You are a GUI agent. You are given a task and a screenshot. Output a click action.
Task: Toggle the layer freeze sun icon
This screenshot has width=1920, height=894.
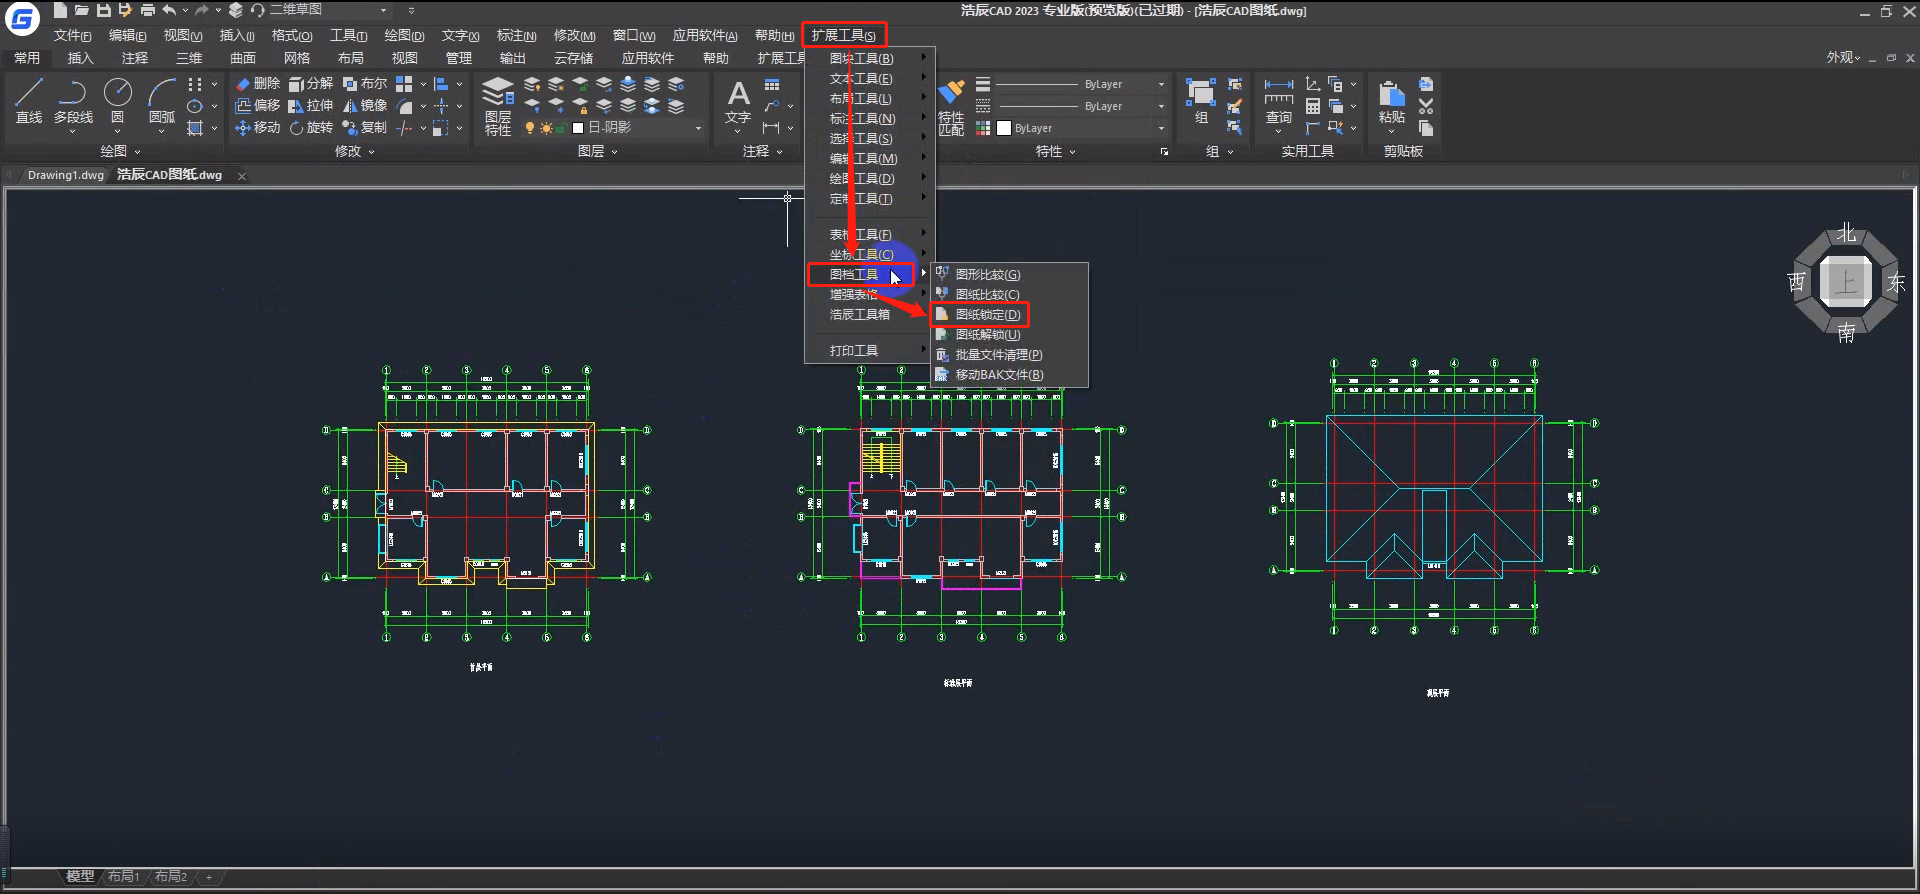pyautogui.click(x=546, y=128)
